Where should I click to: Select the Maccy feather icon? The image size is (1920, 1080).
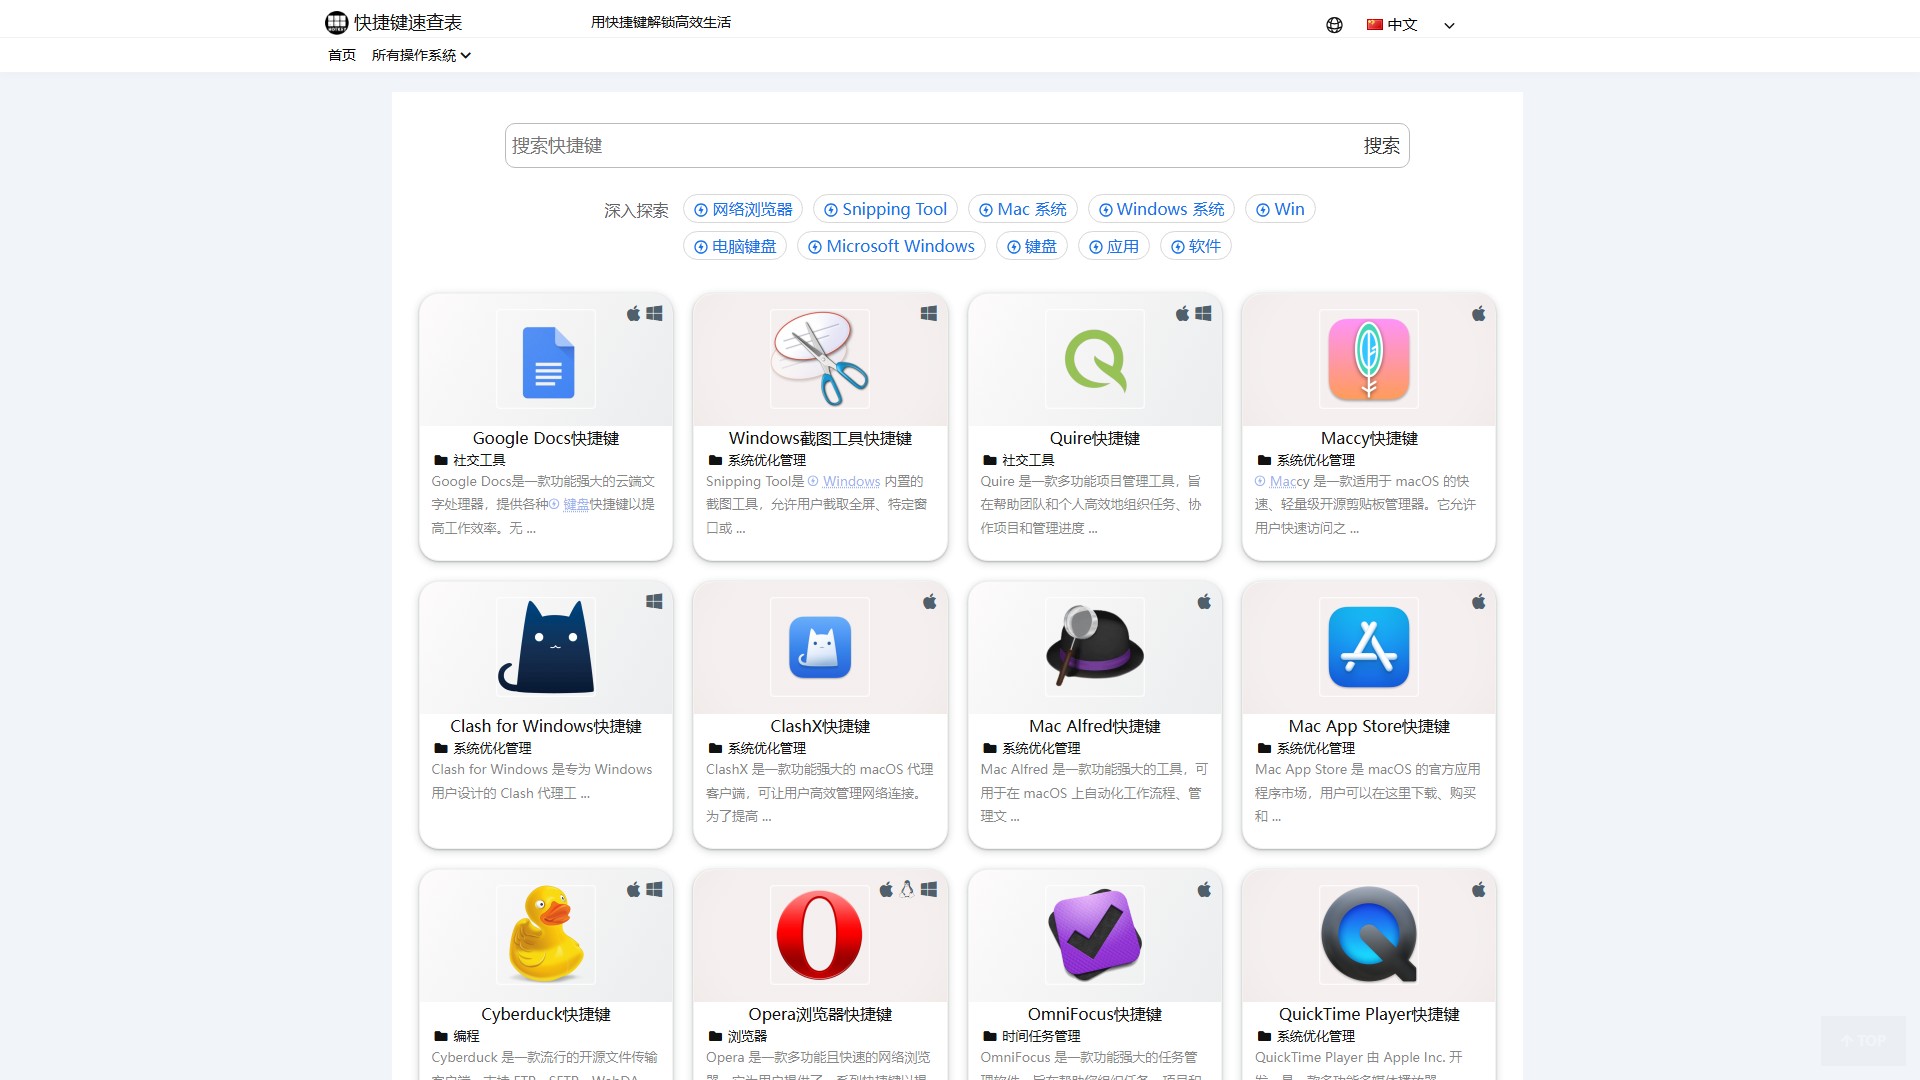click(x=1368, y=360)
